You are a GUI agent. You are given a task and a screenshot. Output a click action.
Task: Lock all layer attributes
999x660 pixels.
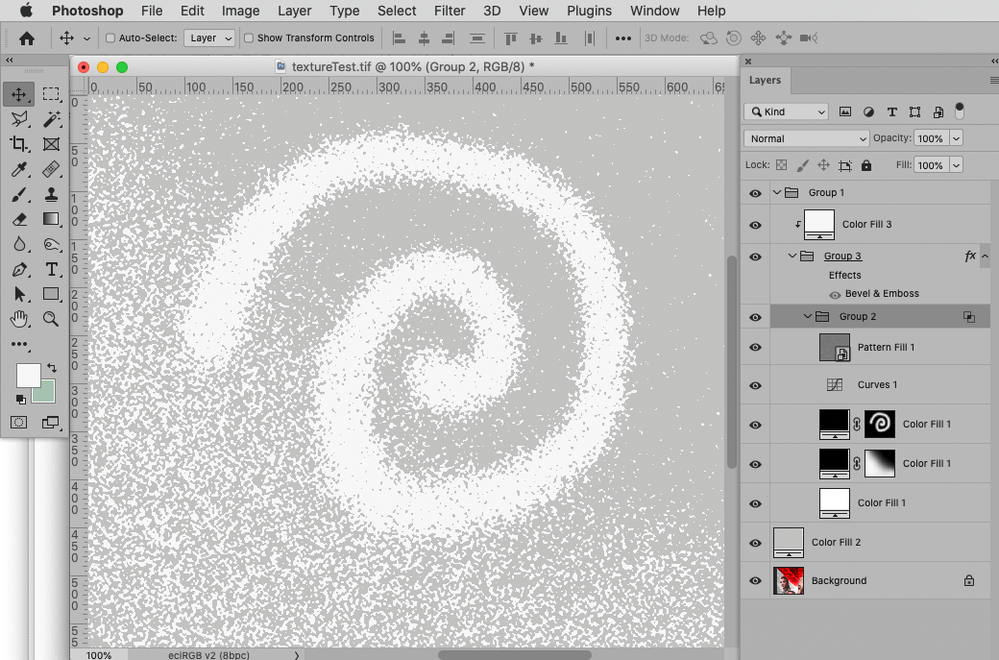point(866,166)
